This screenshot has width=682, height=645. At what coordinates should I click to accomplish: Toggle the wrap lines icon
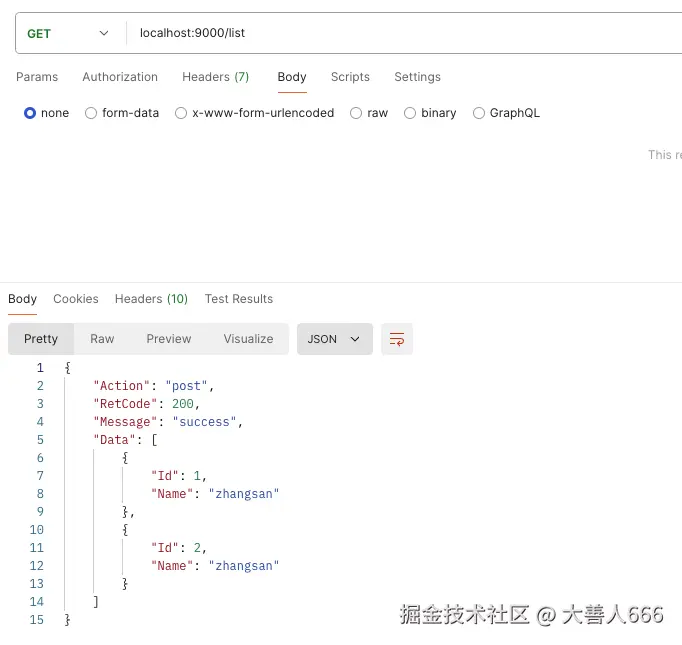397,339
